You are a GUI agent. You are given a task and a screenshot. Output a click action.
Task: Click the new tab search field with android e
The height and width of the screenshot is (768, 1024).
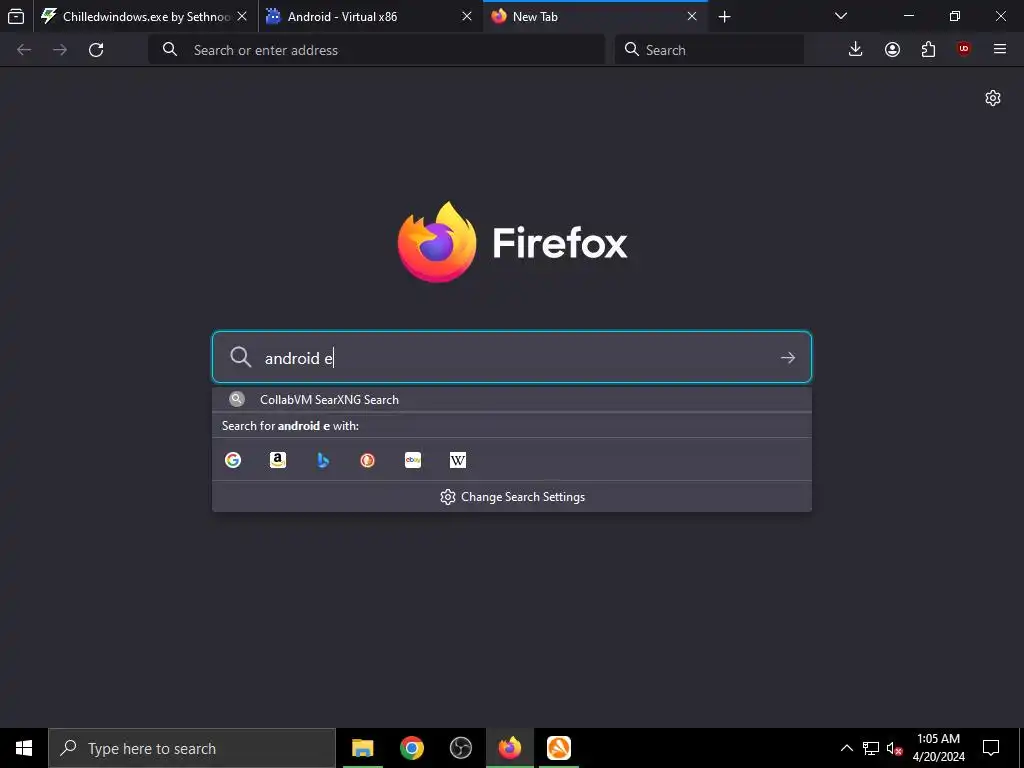point(512,357)
